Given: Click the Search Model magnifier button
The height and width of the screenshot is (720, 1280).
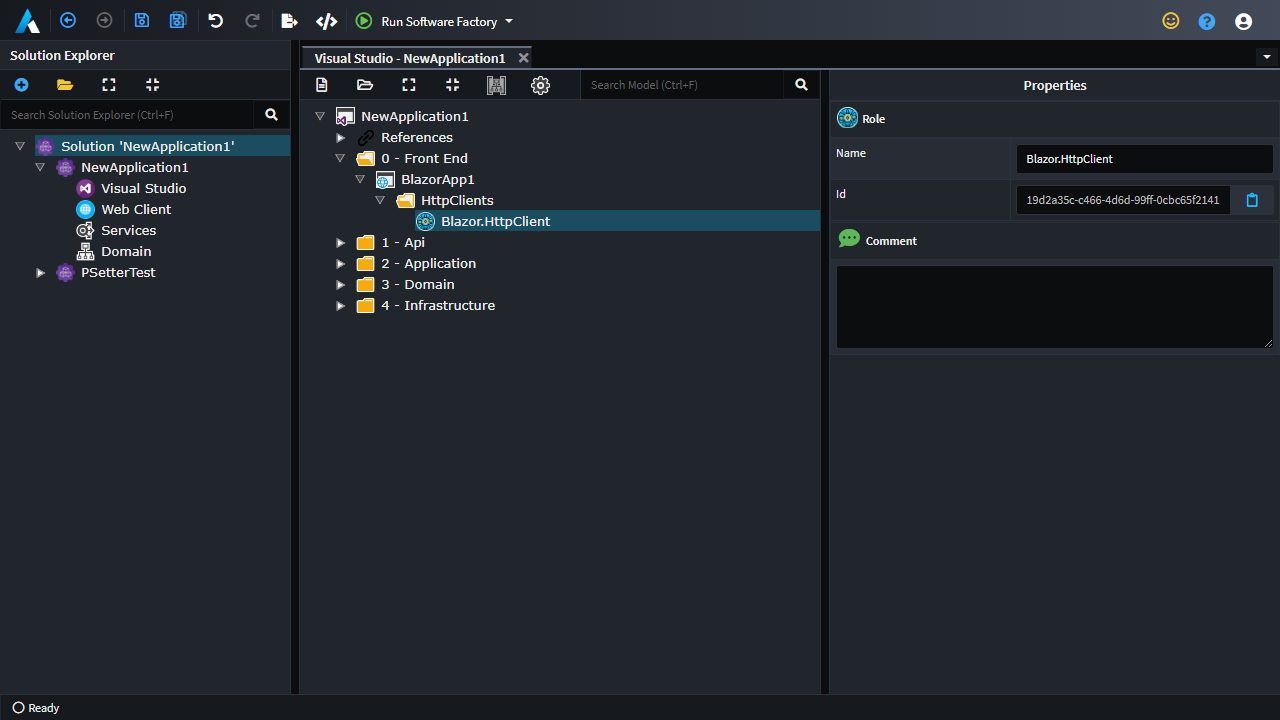Looking at the screenshot, I should pyautogui.click(x=801, y=85).
